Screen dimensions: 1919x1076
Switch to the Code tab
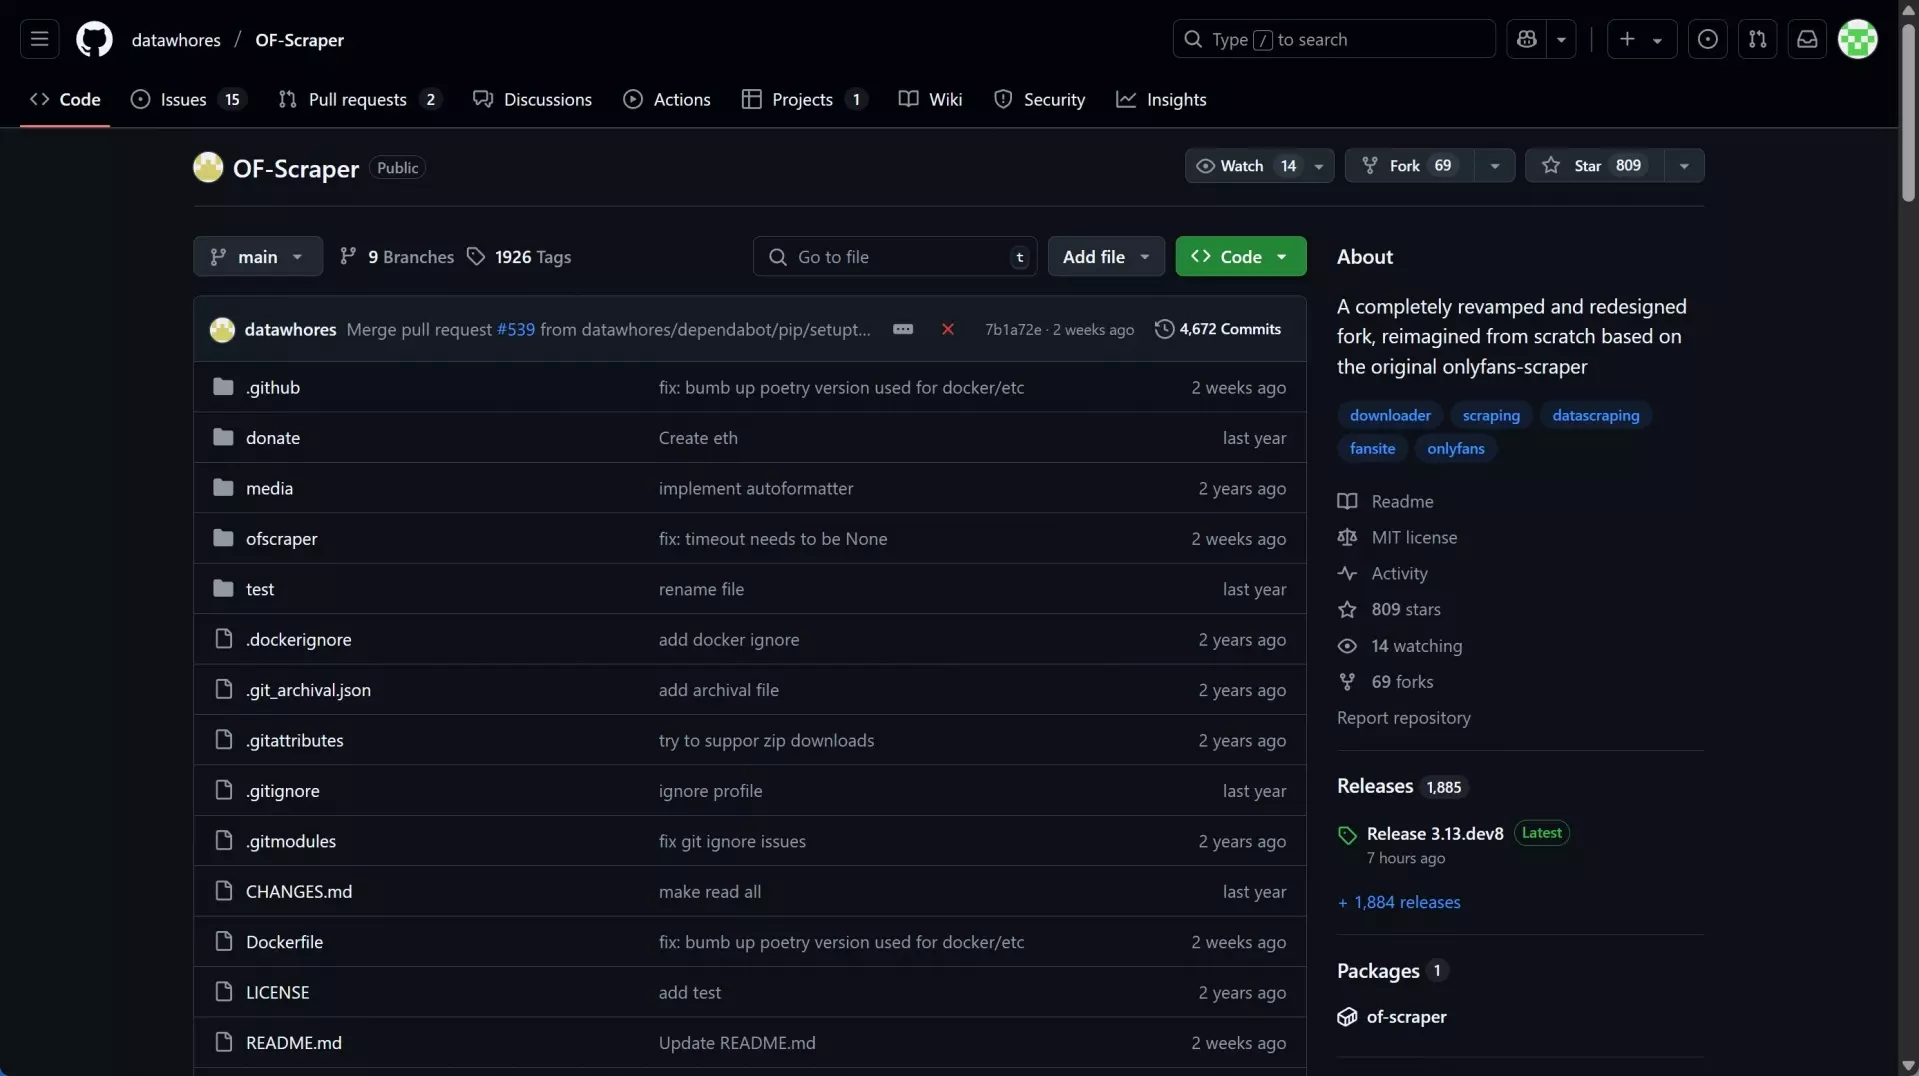(x=65, y=99)
